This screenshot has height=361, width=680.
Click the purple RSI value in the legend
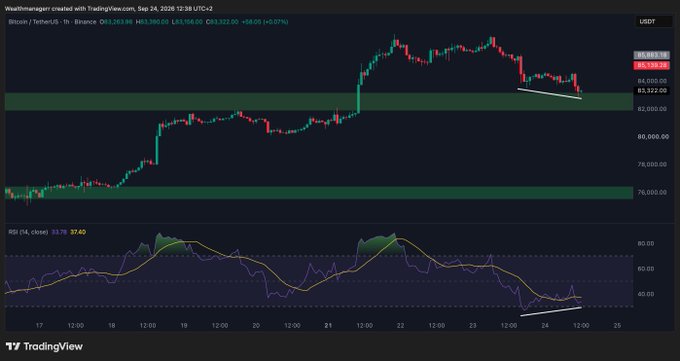[59, 232]
